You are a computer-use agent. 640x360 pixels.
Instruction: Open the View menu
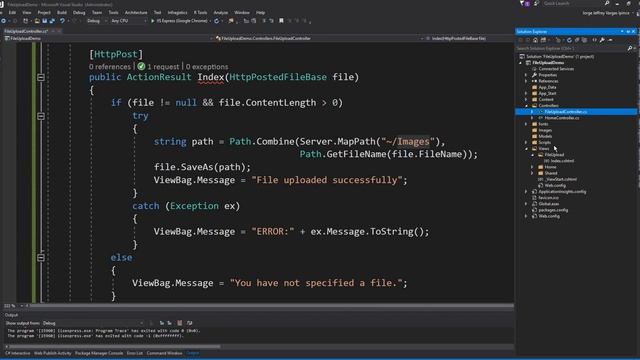(x=27, y=13)
